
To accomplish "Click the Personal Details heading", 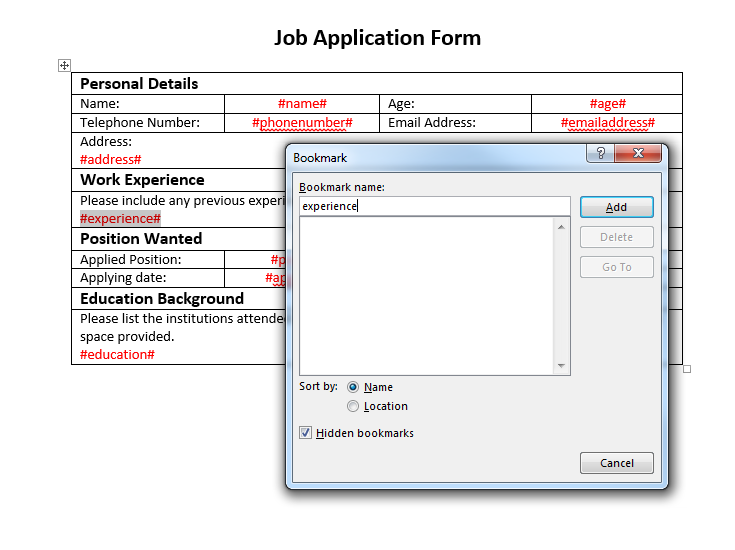I will coord(139,84).
